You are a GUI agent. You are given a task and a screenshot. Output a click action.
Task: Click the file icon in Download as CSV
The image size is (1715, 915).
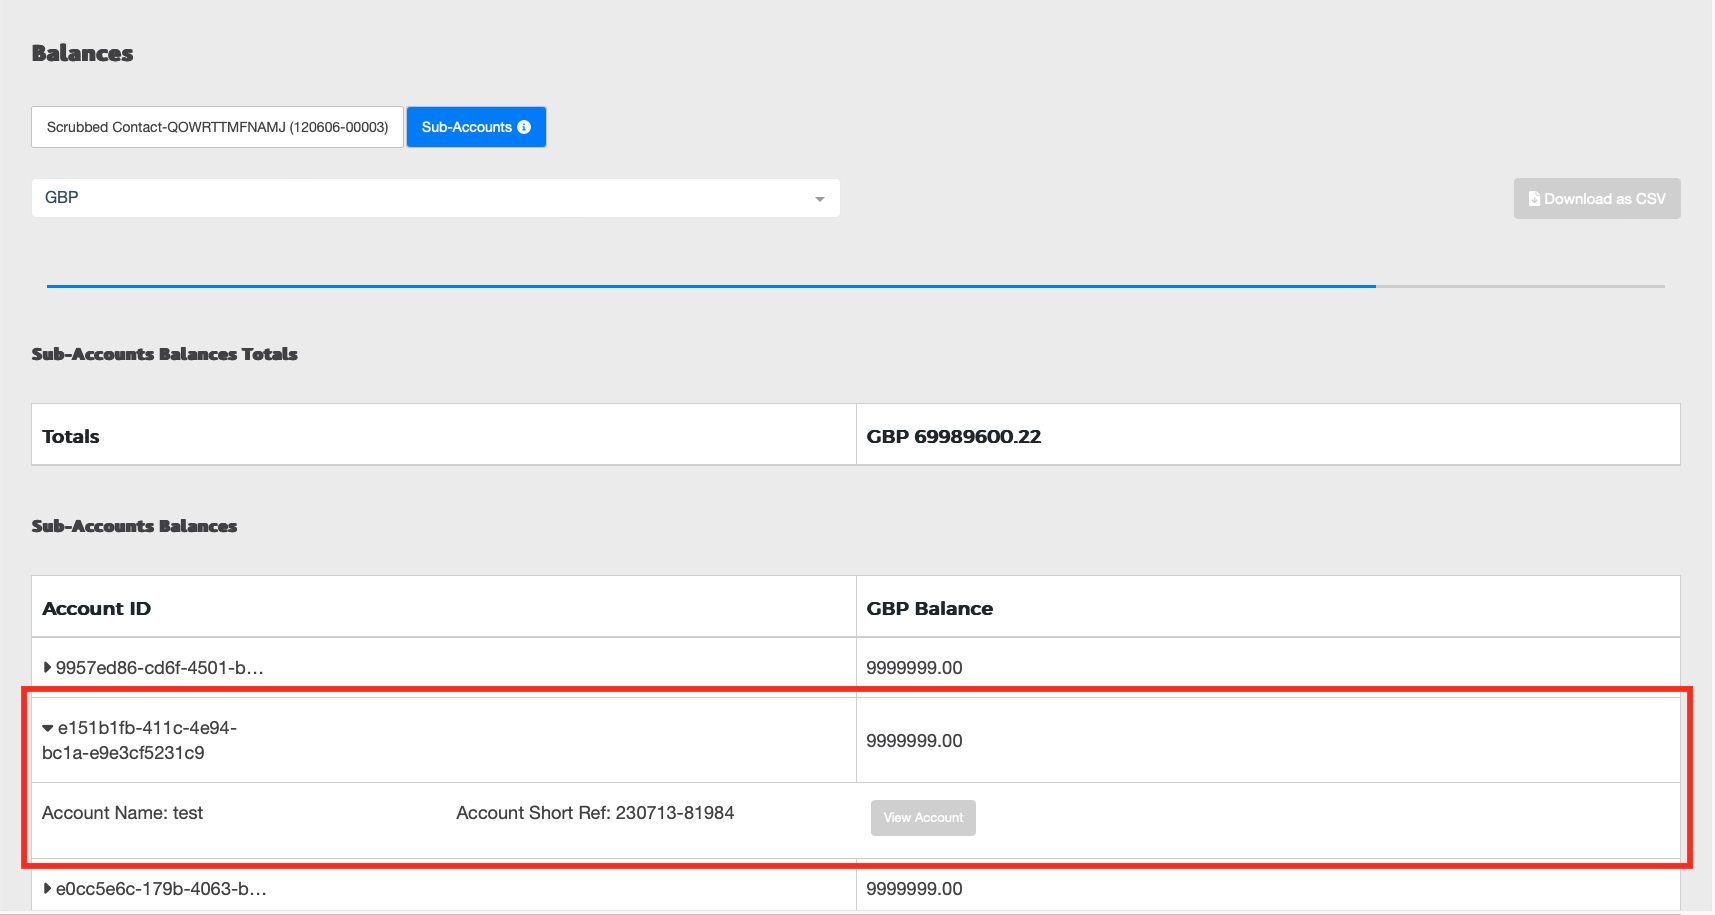point(1534,198)
